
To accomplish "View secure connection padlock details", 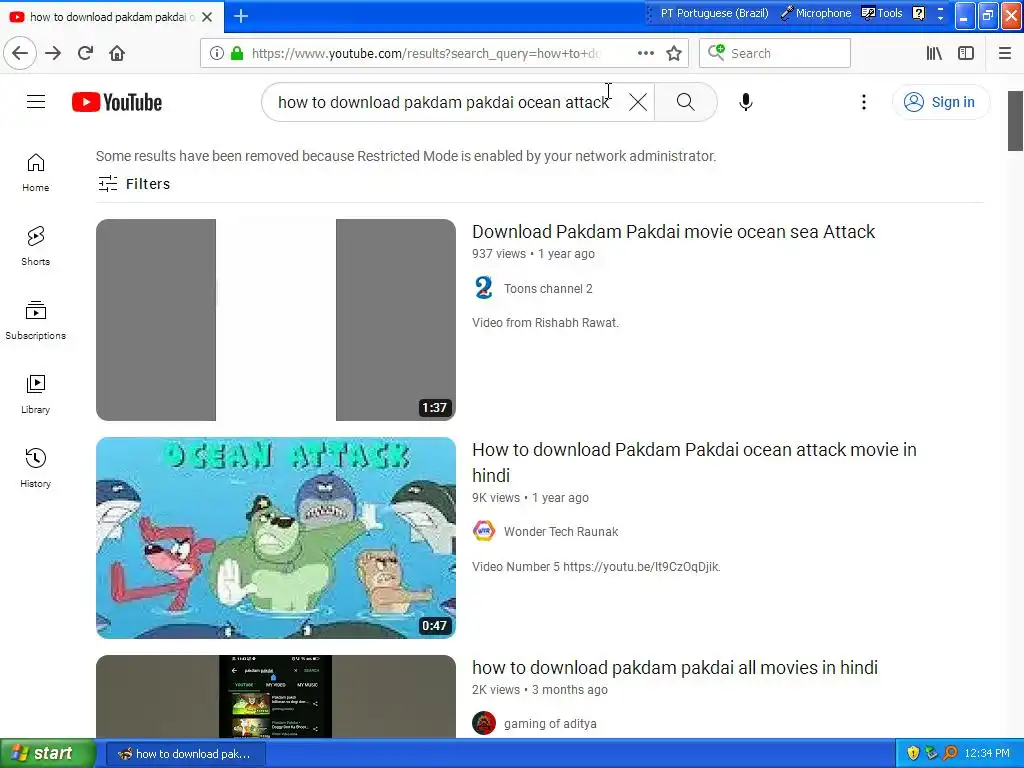I will (237, 53).
